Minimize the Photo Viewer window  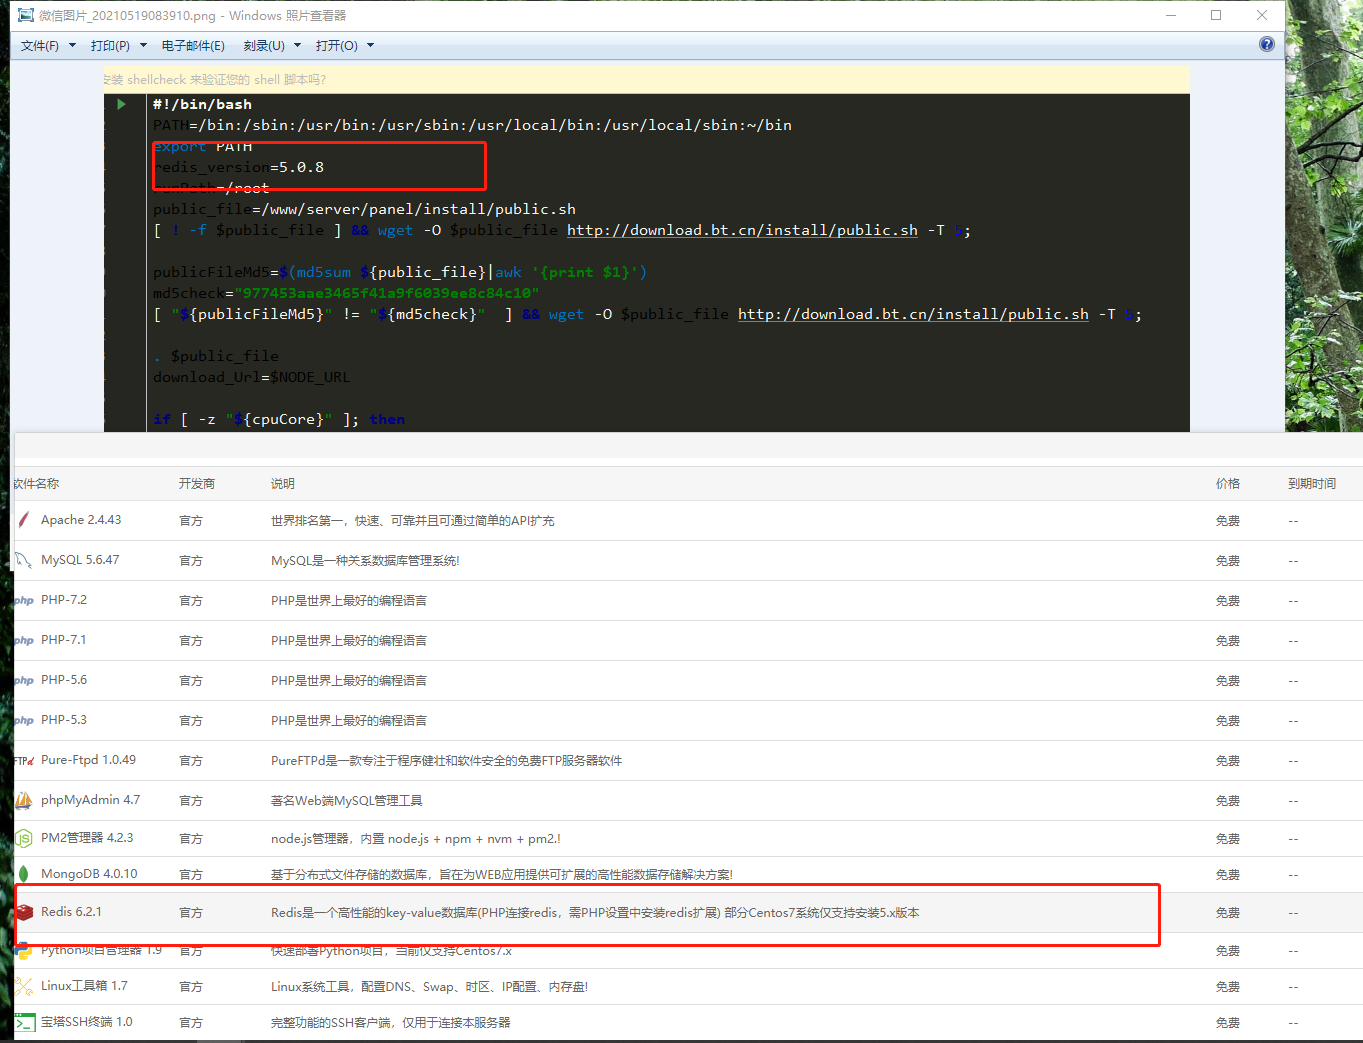point(1171,15)
